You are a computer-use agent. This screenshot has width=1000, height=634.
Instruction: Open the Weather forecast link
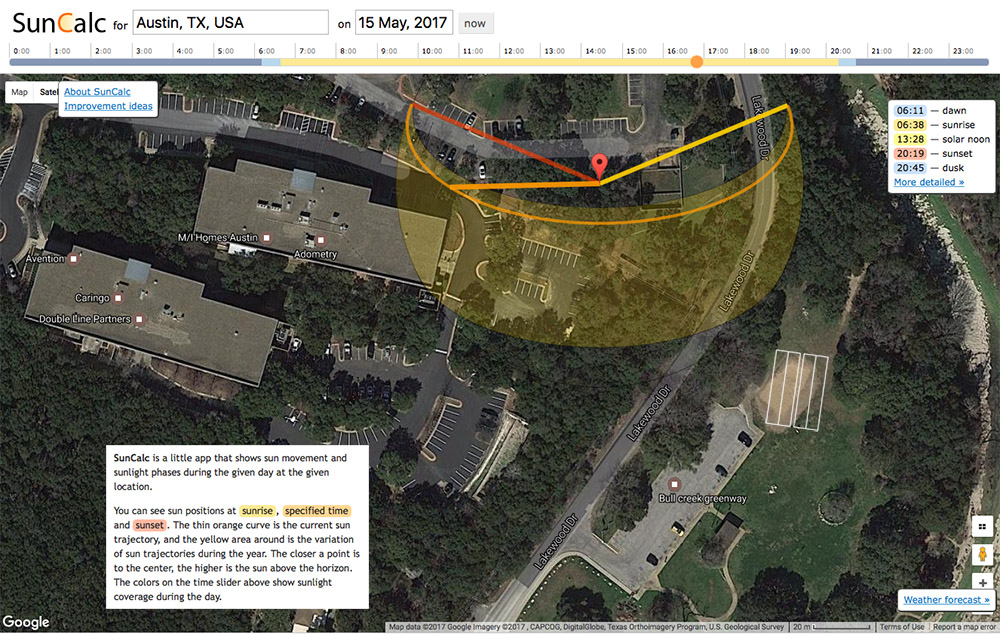[946, 600]
